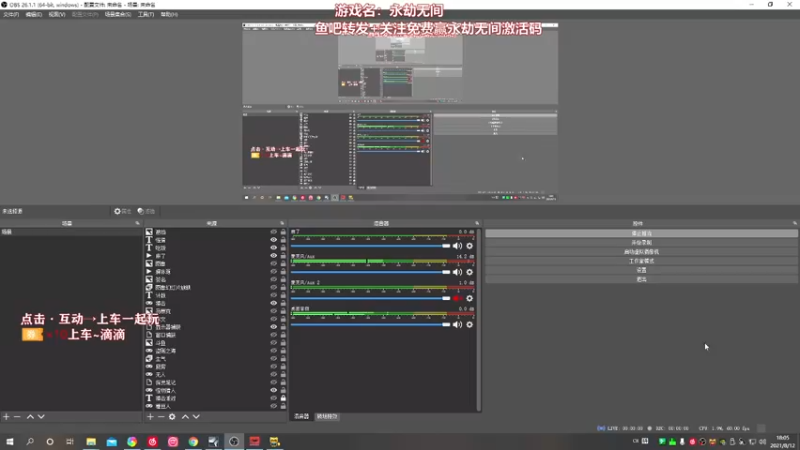The image size is (800, 450).
Task: Open the 工具(T) menu
Action: [146, 14]
